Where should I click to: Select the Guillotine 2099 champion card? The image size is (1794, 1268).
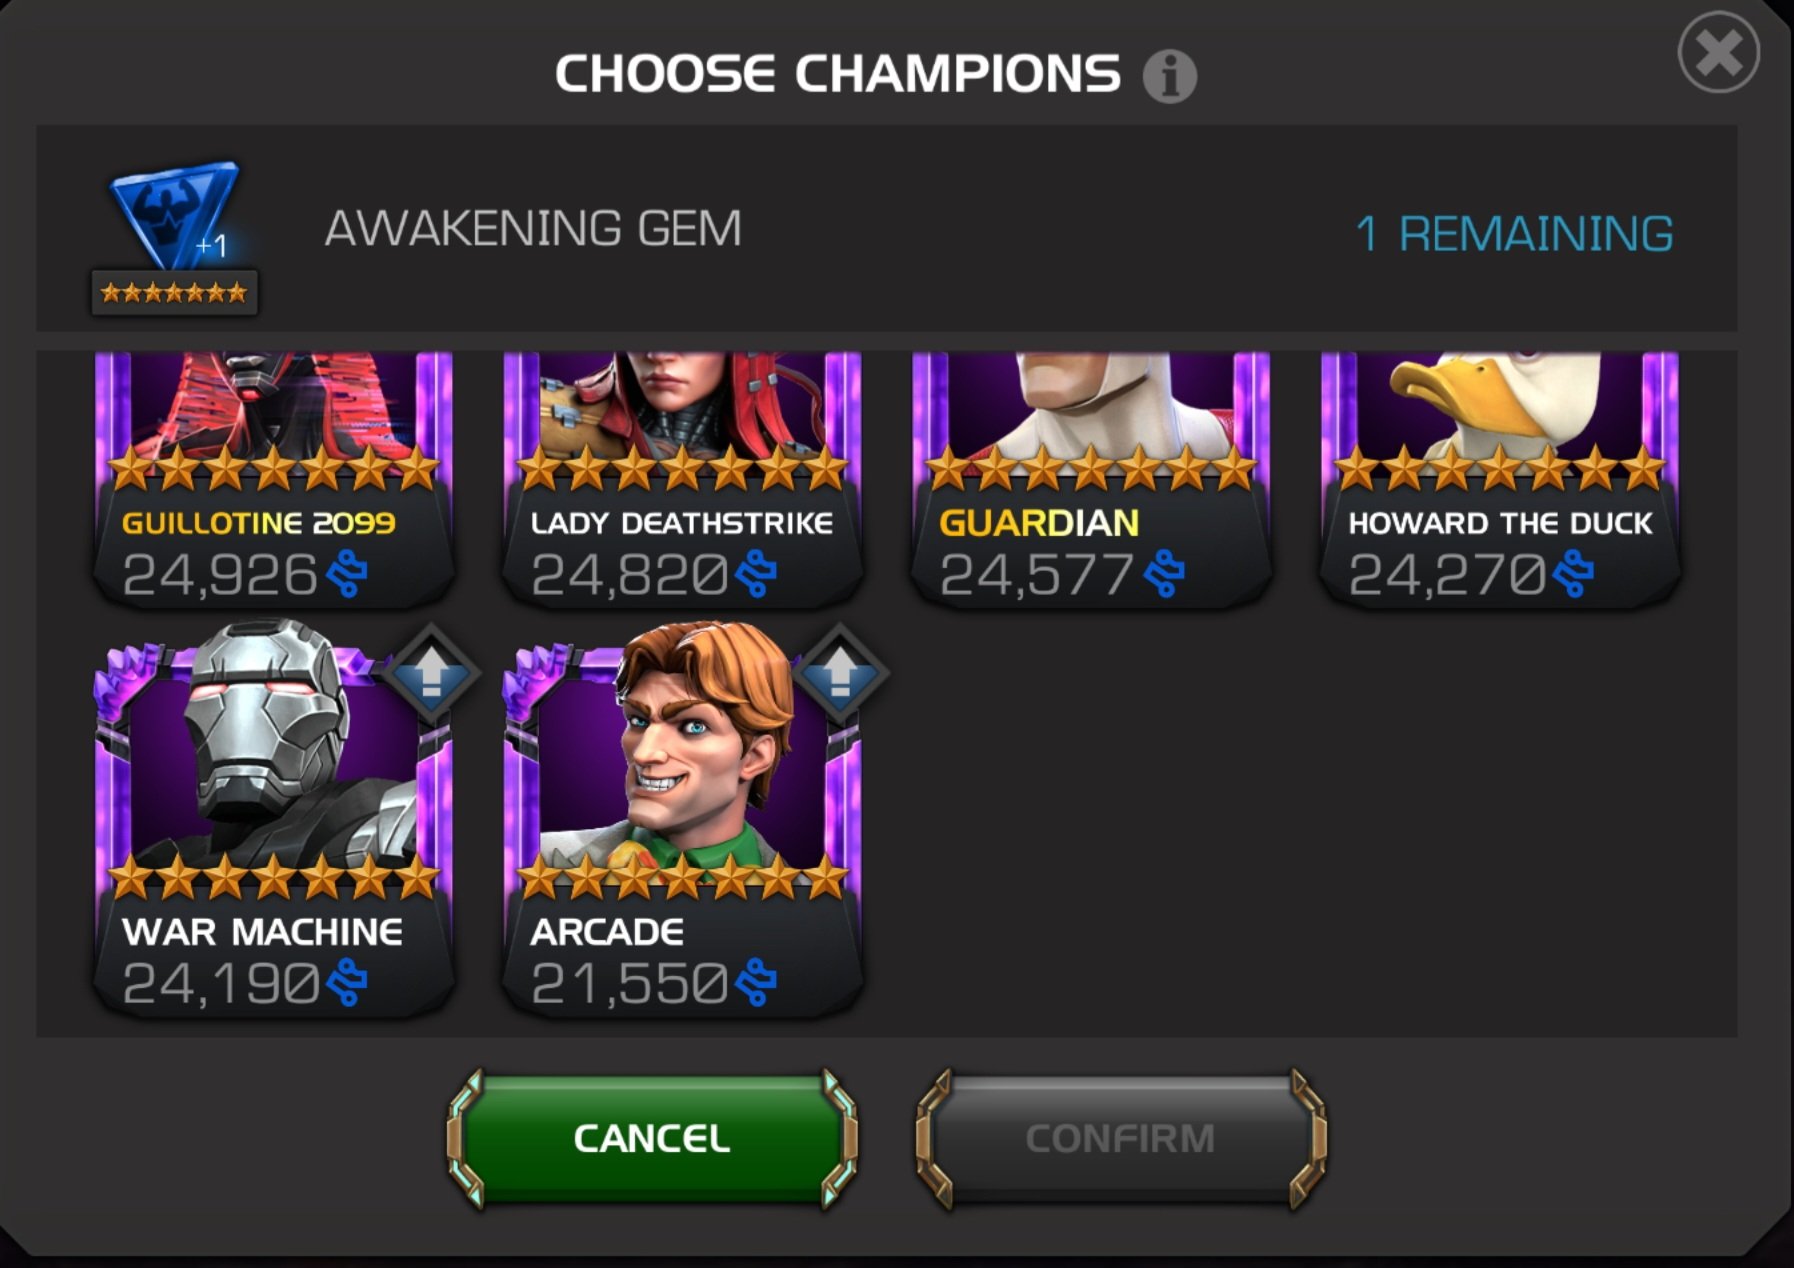274,479
